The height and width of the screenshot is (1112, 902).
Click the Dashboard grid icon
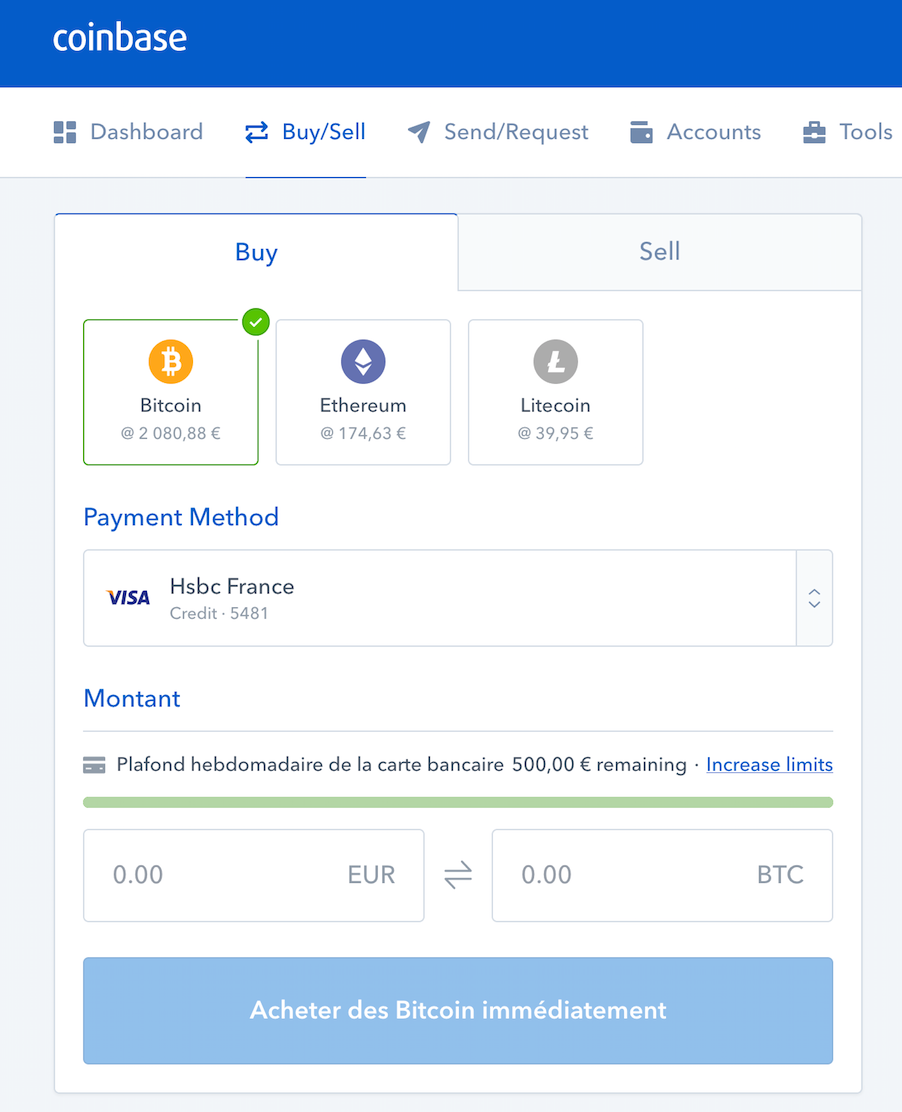(x=65, y=132)
